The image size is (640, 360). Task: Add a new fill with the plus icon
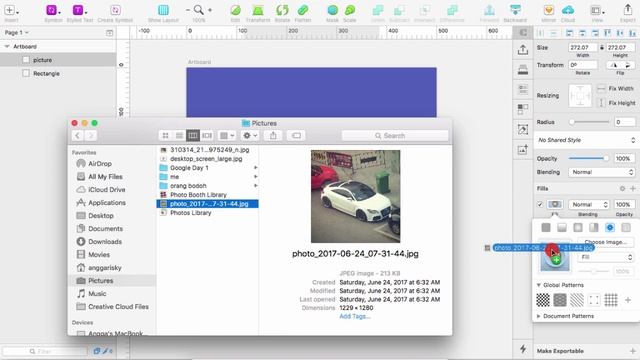click(633, 189)
